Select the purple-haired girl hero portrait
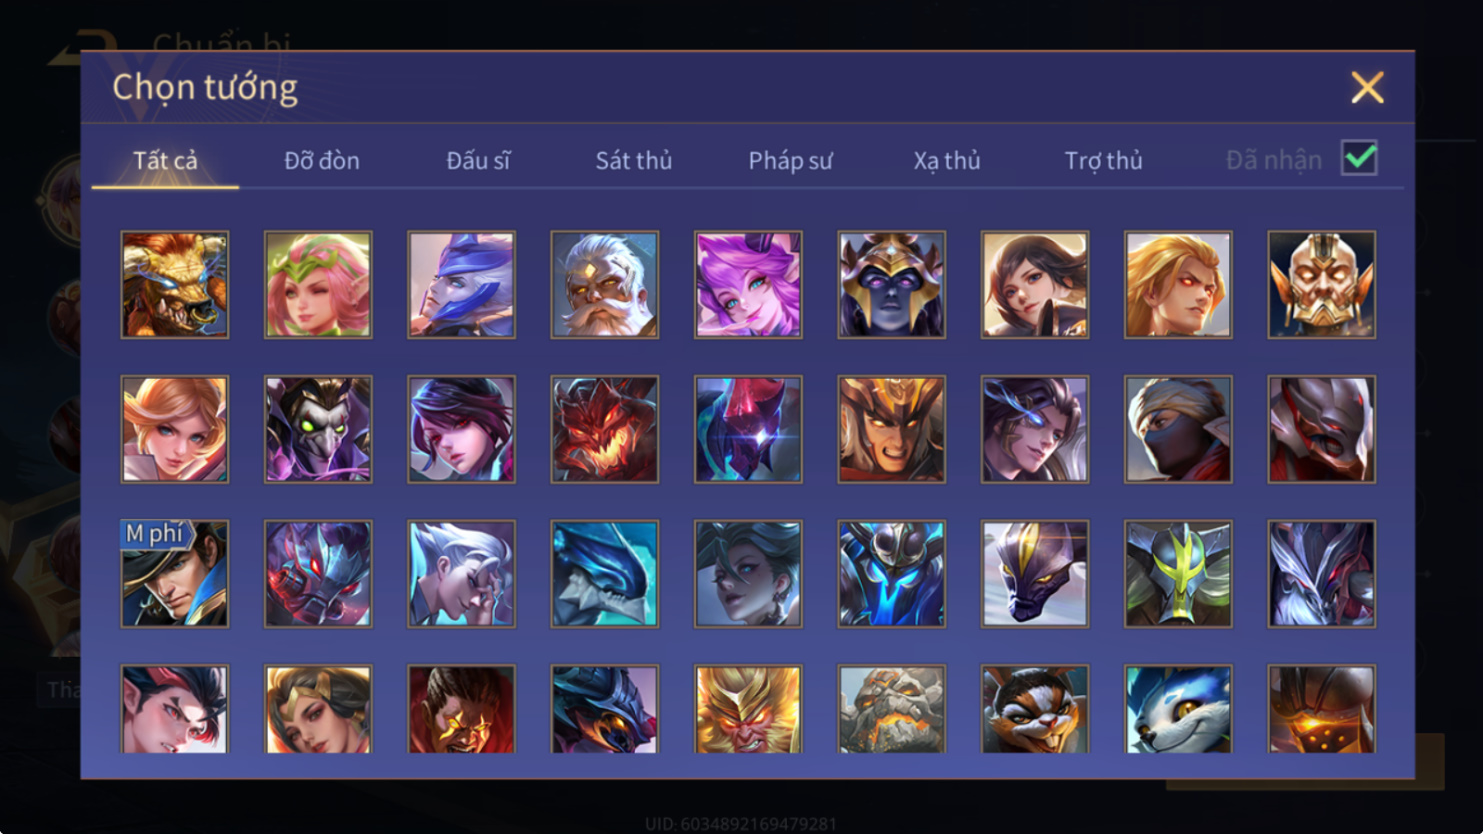1483x834 pixels. point(748,285)
